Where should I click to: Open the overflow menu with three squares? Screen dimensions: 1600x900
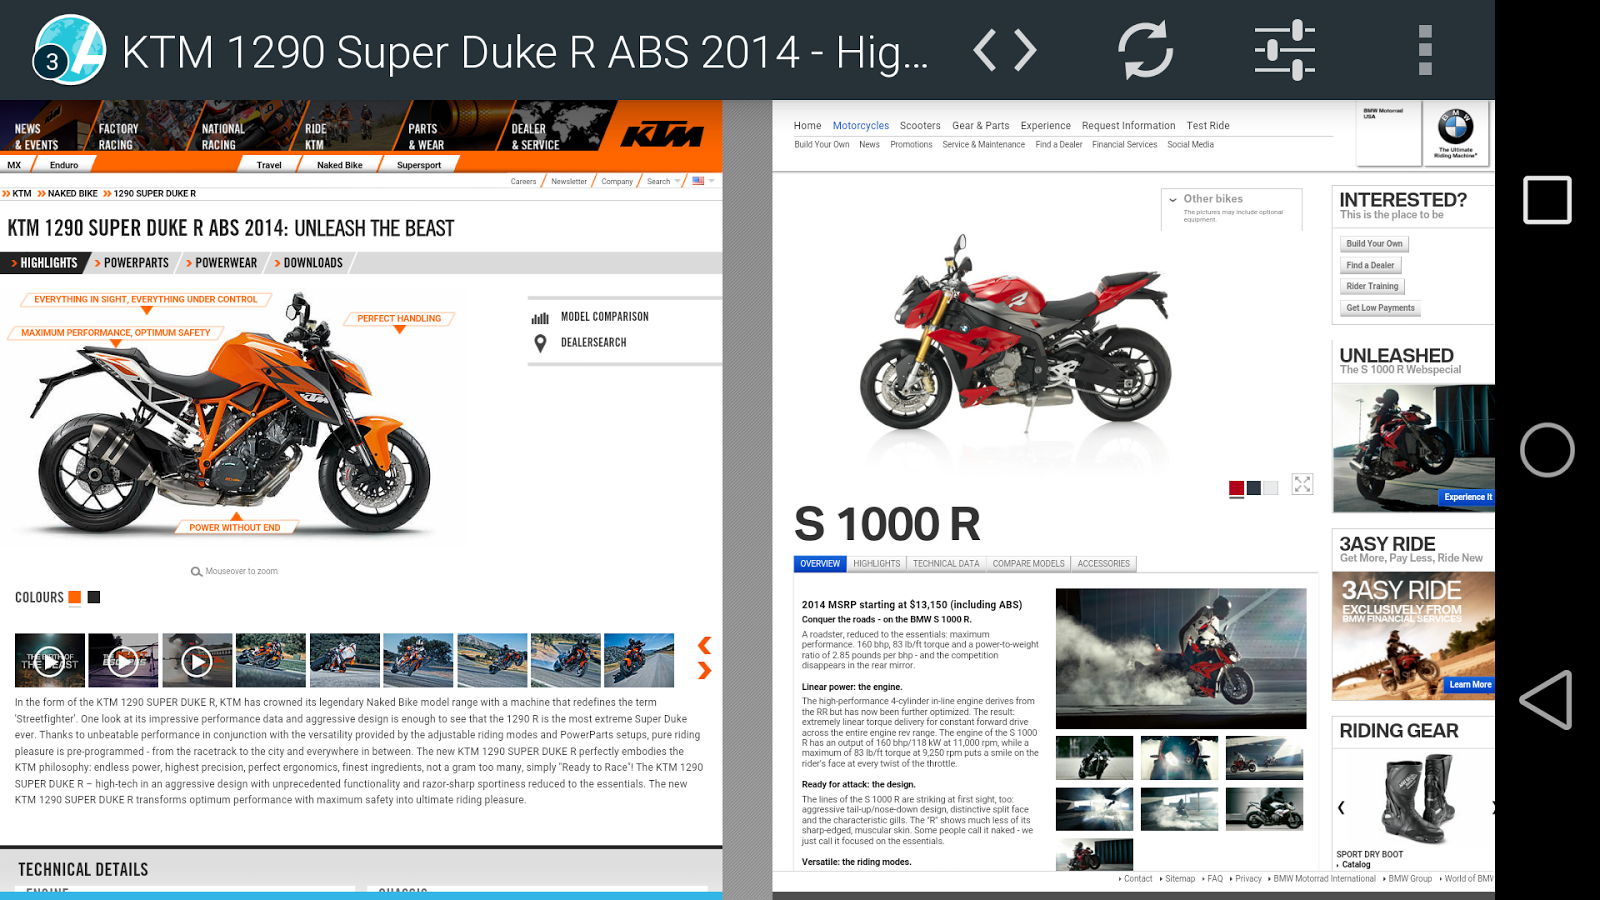click(x=1427, y=49)
